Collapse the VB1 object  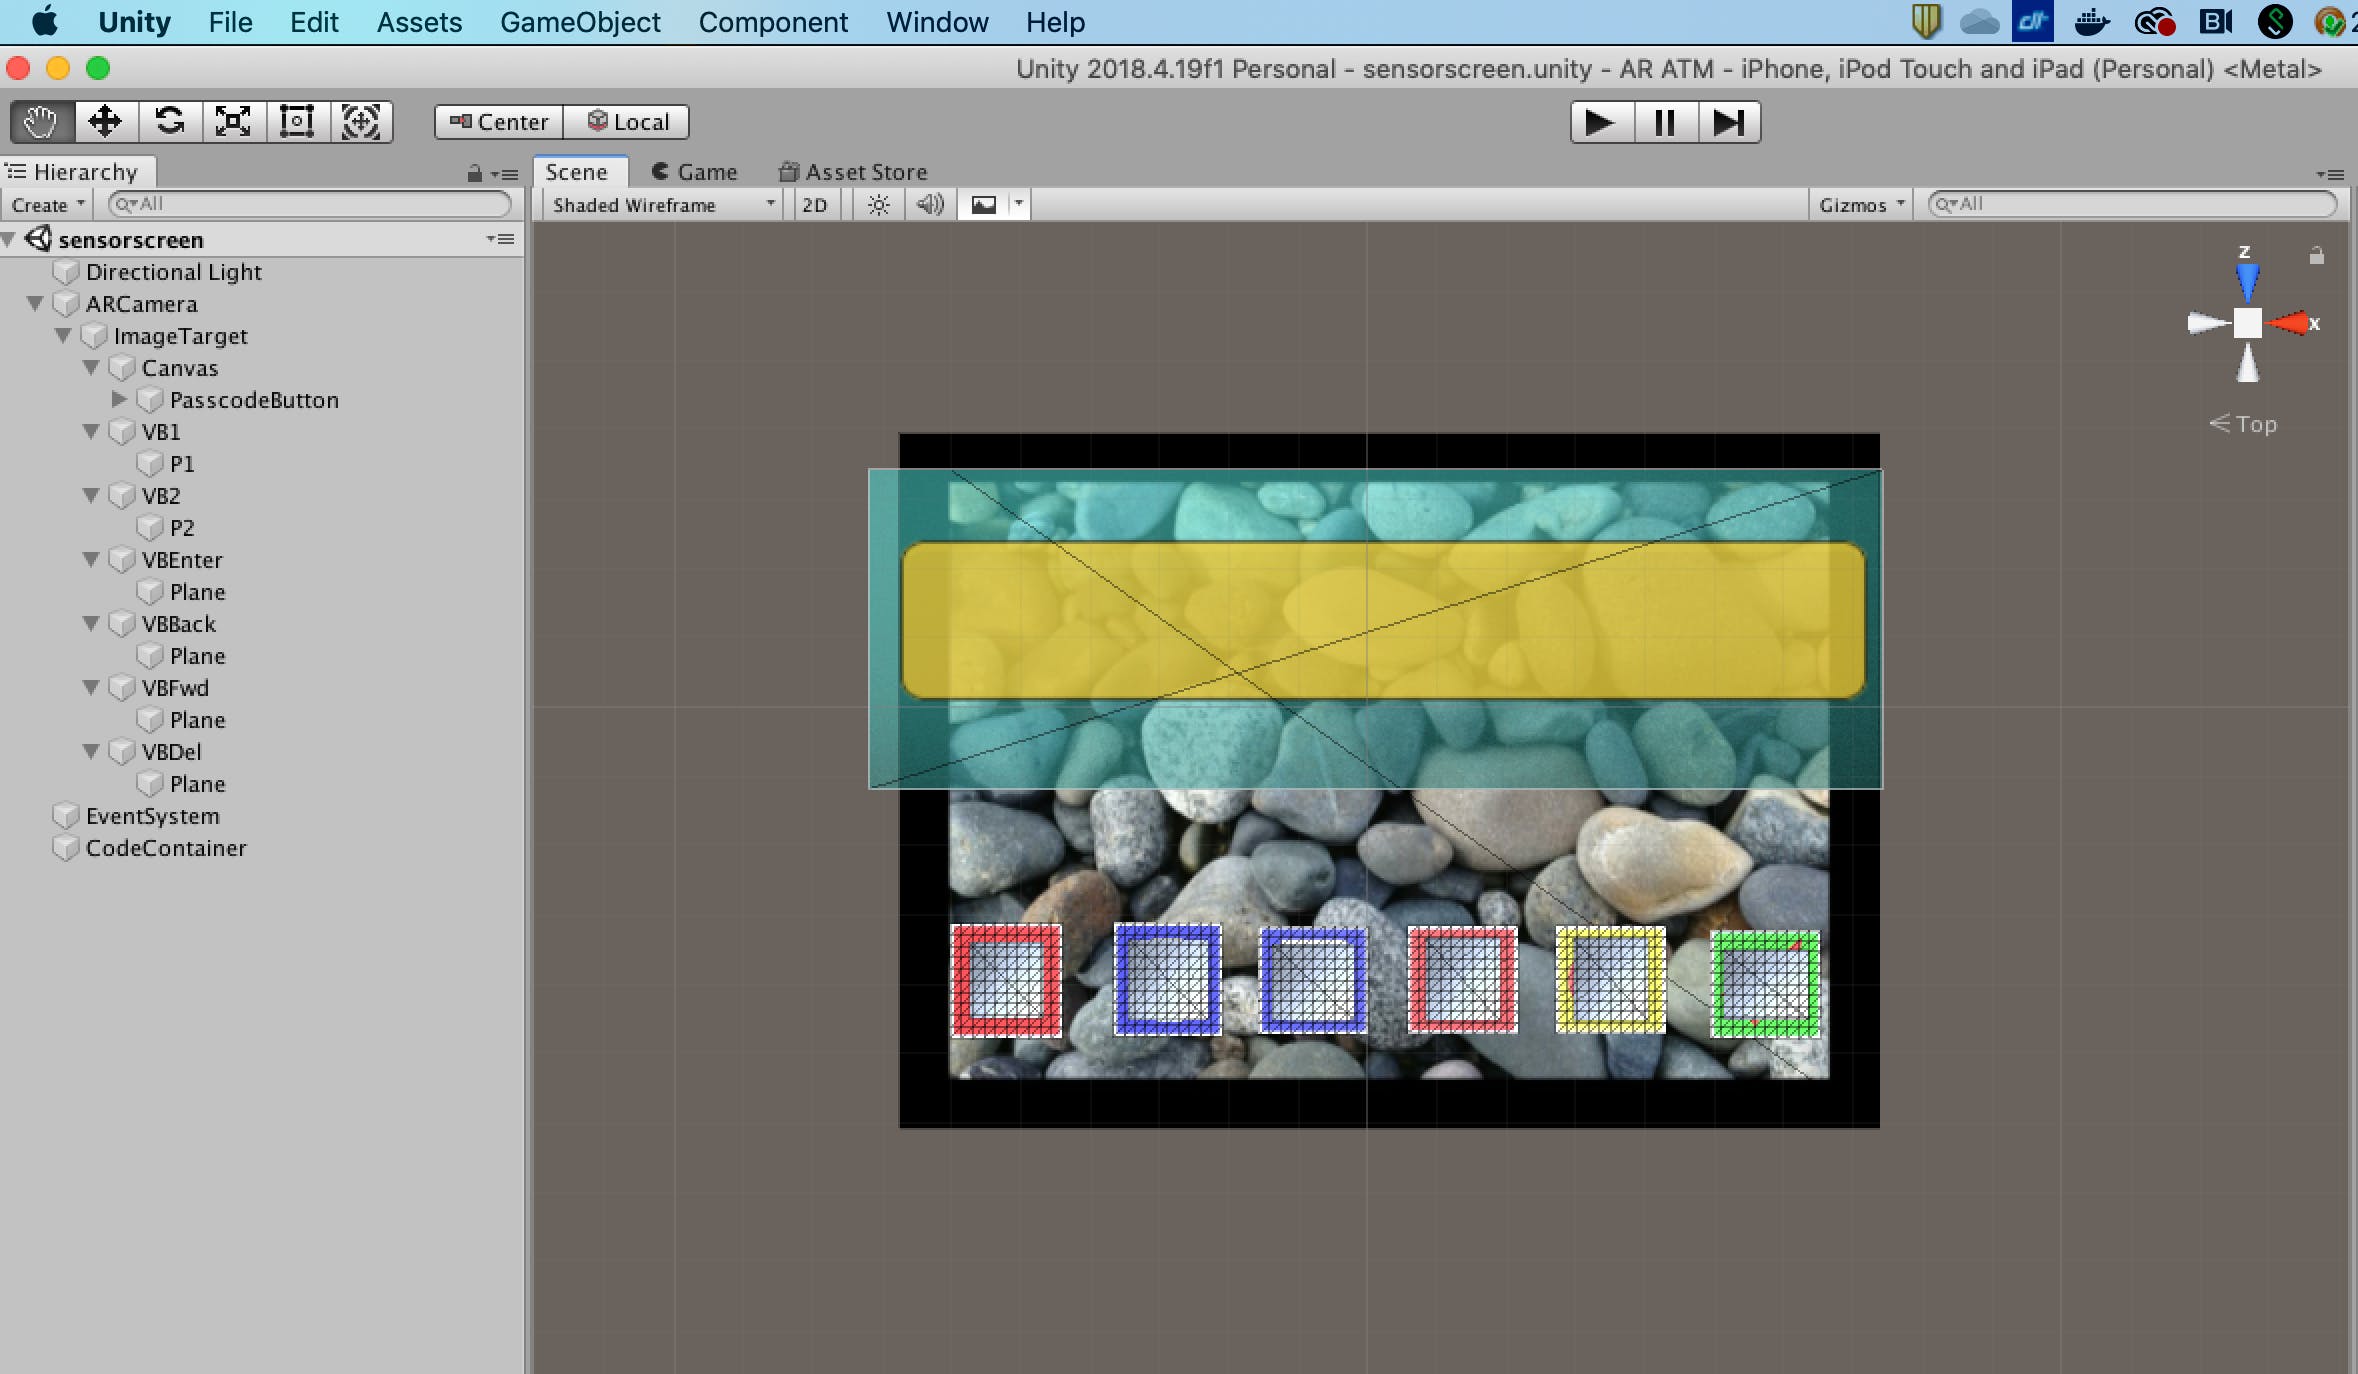(91, 431)
